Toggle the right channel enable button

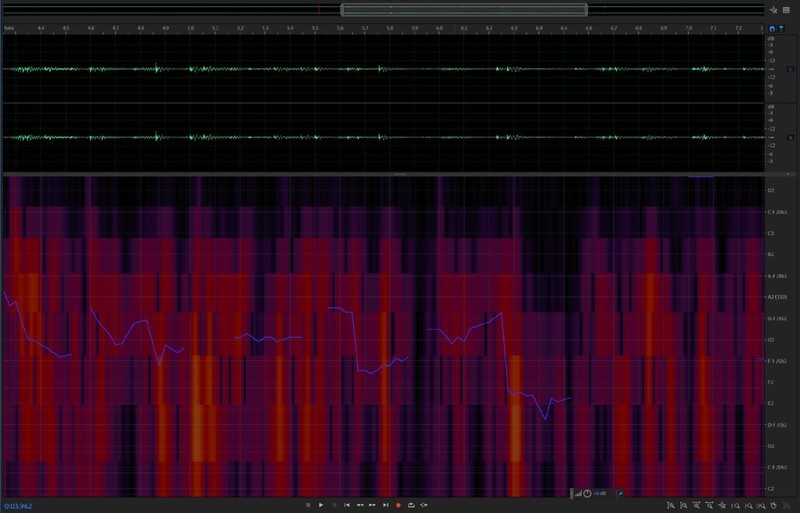point(790,137)
